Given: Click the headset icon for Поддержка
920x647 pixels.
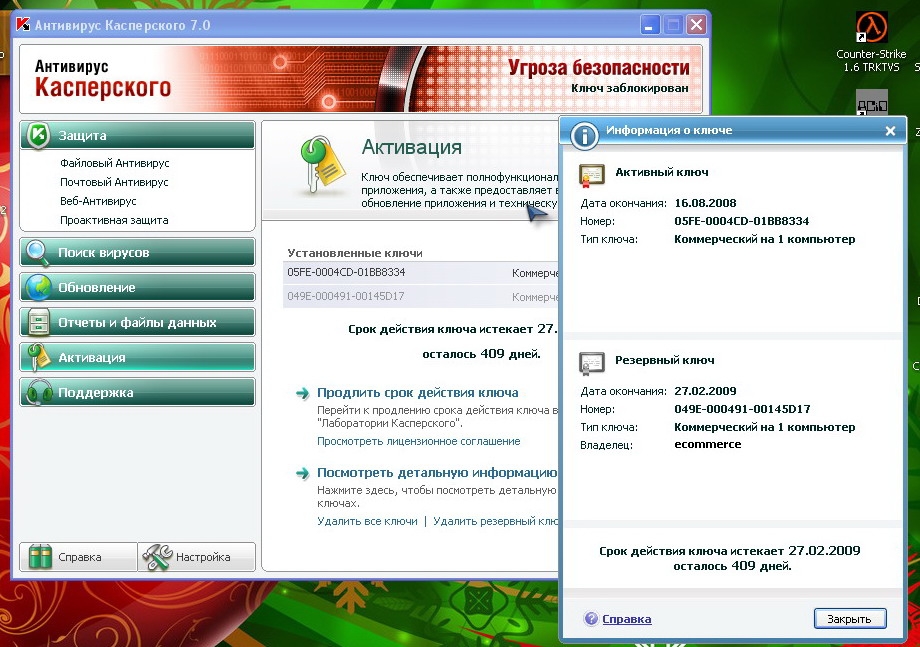Looking at the screenshot, I should (38, 393).
